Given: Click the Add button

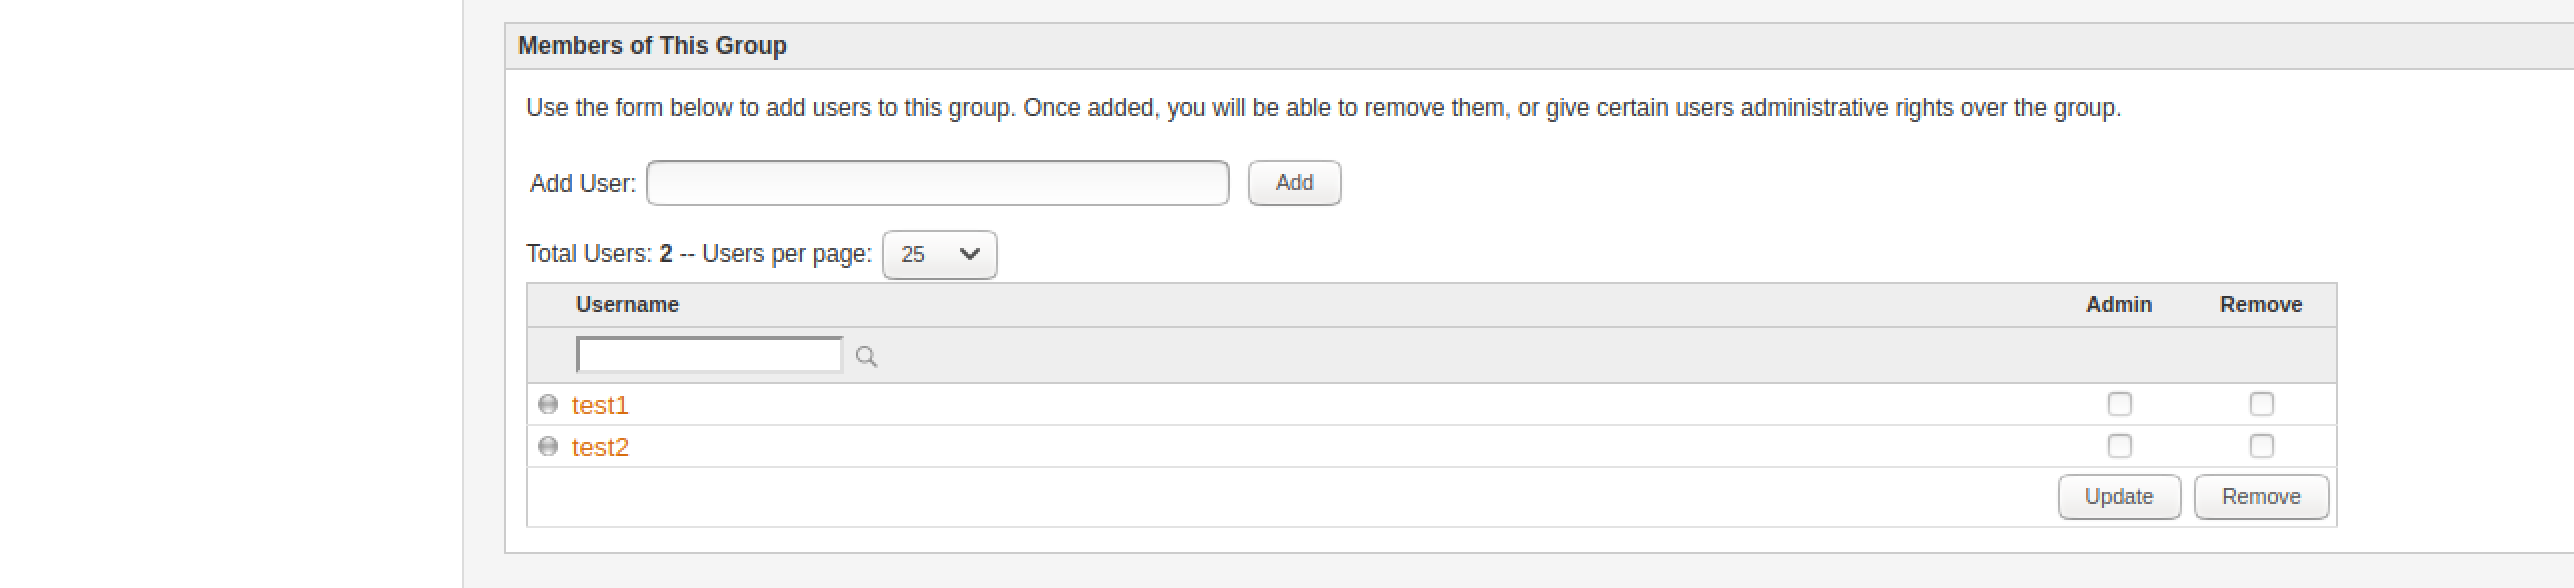Looking at the screenshot, I should 1294,183.
